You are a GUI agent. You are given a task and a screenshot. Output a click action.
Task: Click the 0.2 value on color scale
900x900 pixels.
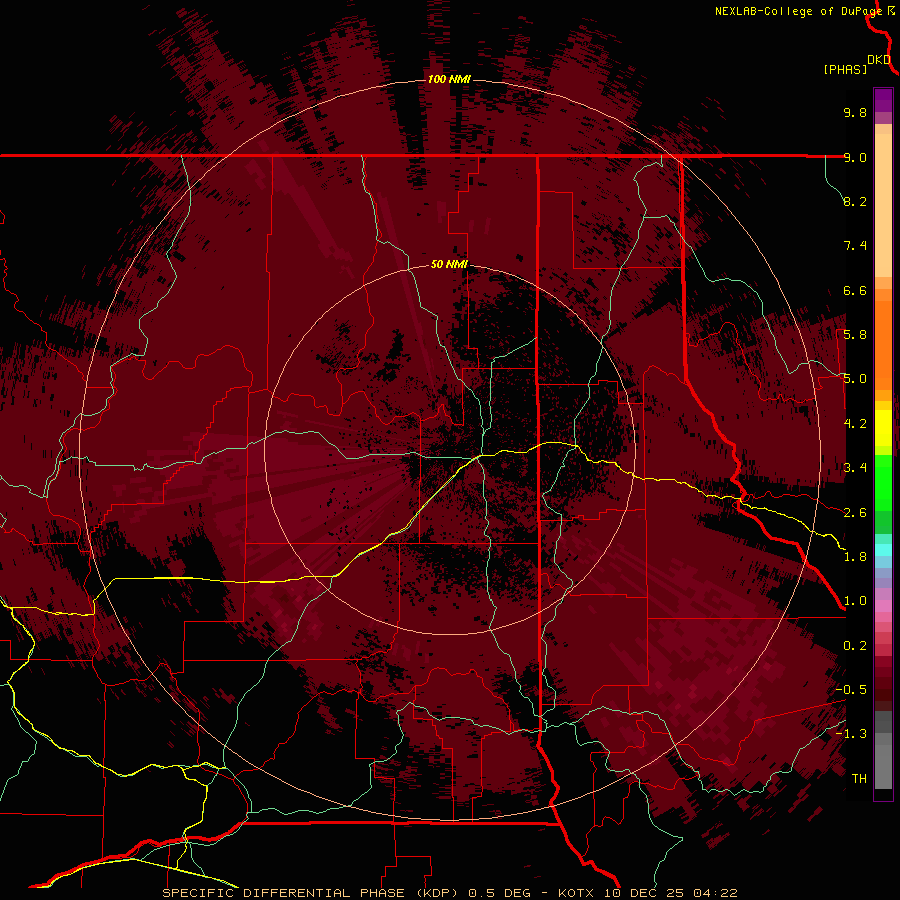(855, 646)
